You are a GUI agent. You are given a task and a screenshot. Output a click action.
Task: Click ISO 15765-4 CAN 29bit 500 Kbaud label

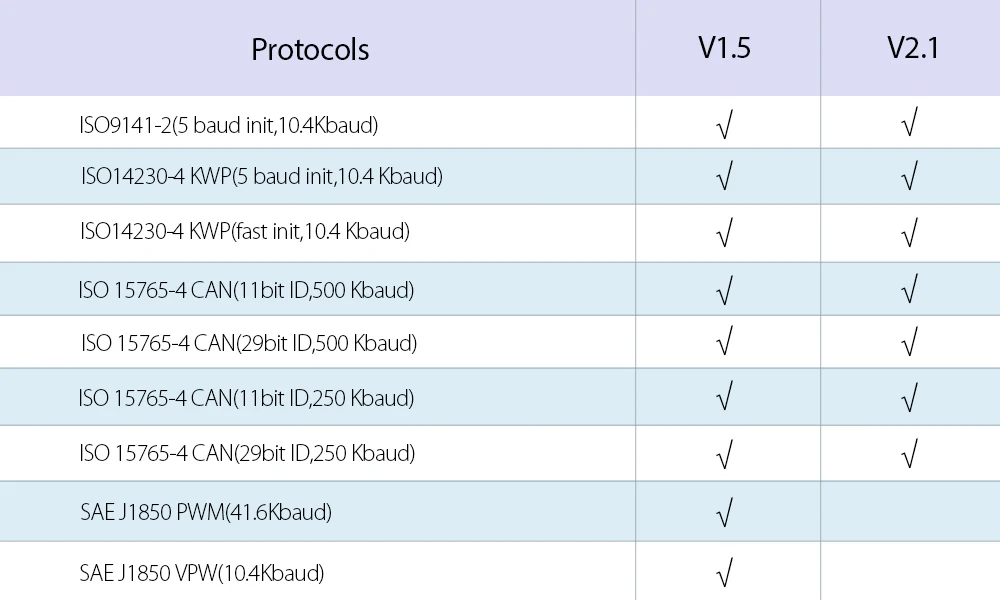(x=248, y=343)
